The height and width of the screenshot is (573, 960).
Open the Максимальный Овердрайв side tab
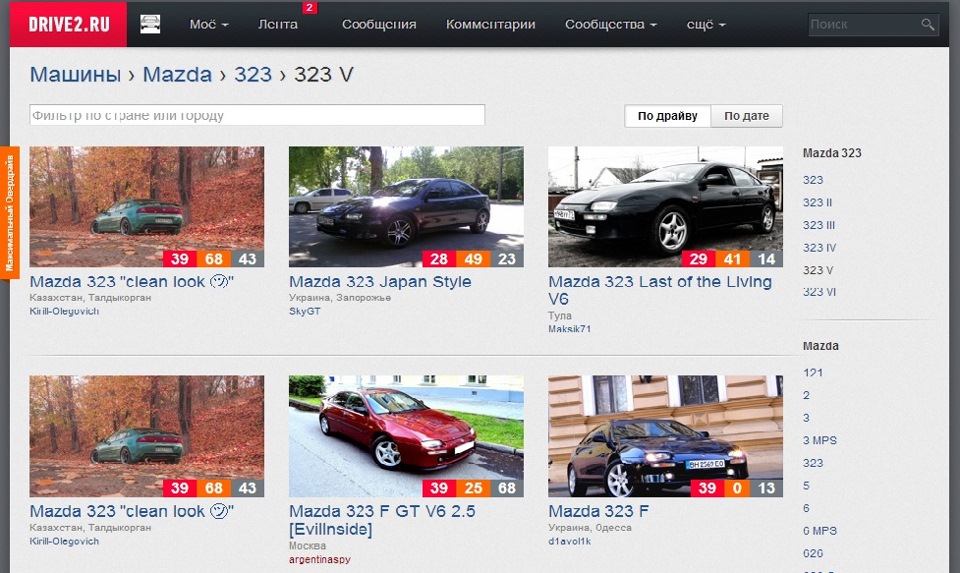coord(10,212)
